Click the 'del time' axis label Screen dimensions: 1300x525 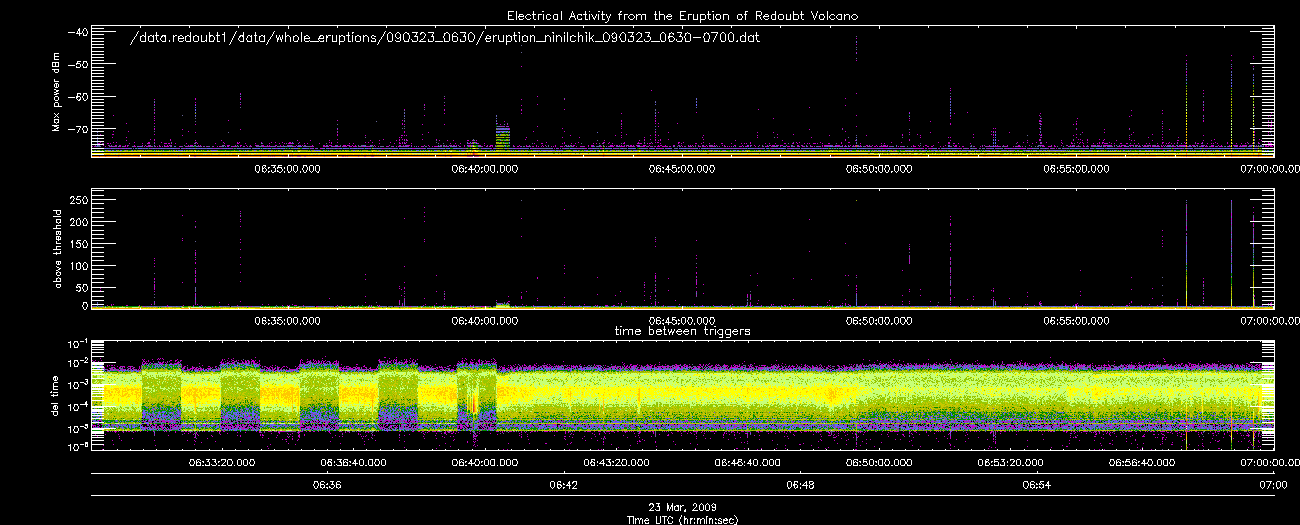coord(56,396)
